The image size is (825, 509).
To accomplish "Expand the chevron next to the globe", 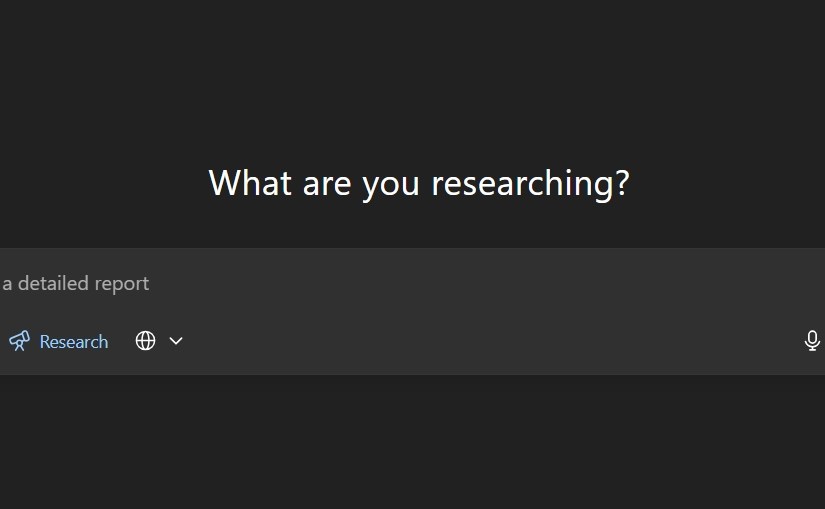I will coord(176,341).
